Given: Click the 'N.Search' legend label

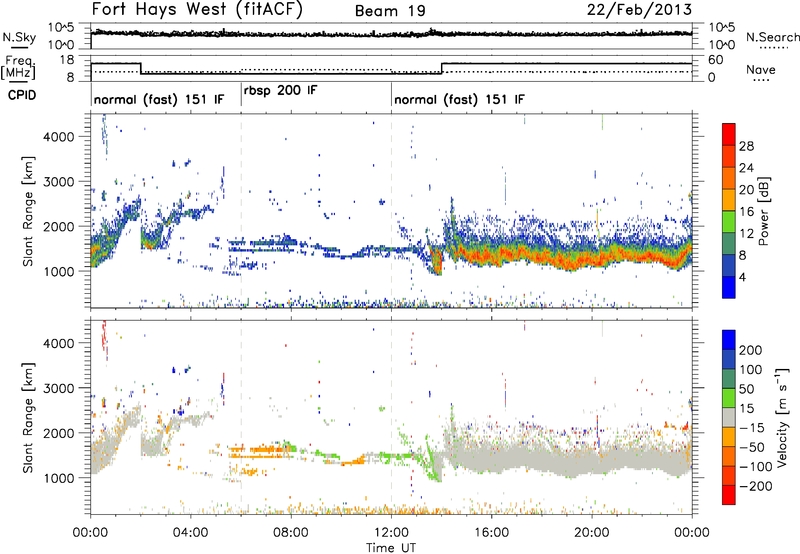Looking at the screenshot, I should pos(772,37).
